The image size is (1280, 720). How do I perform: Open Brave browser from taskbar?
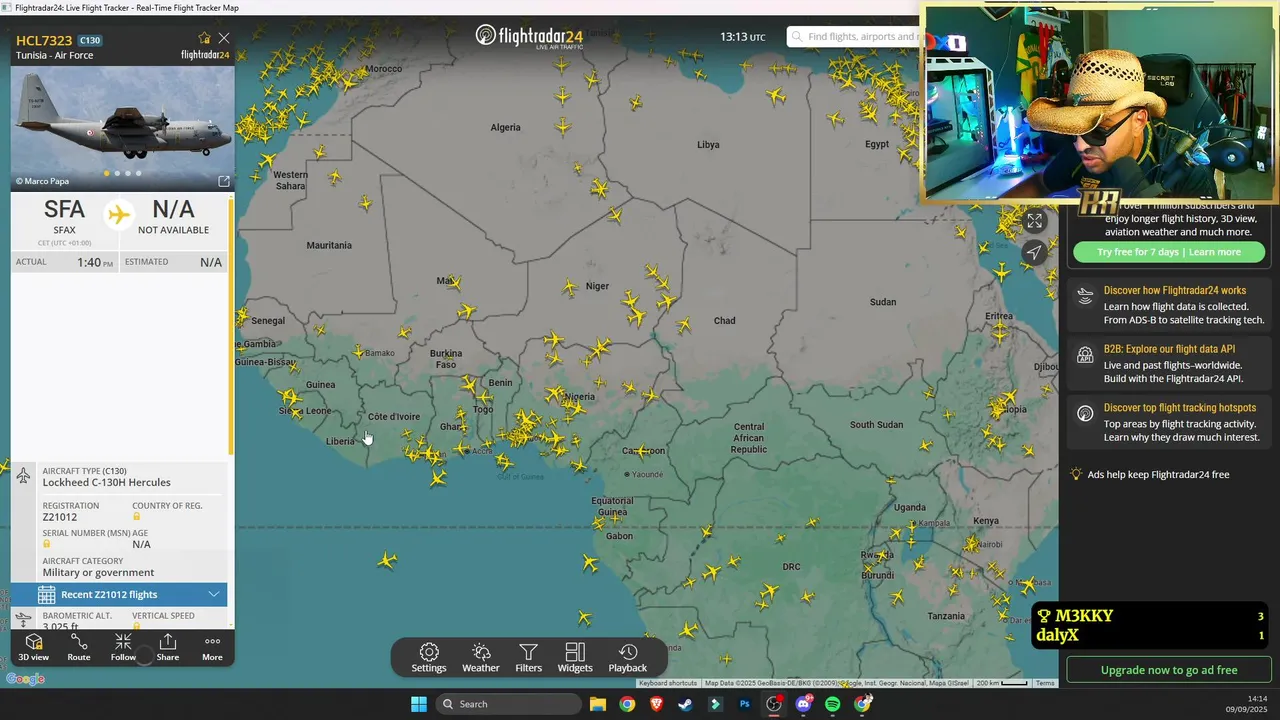pyautogui.click(x=656, y=704)
